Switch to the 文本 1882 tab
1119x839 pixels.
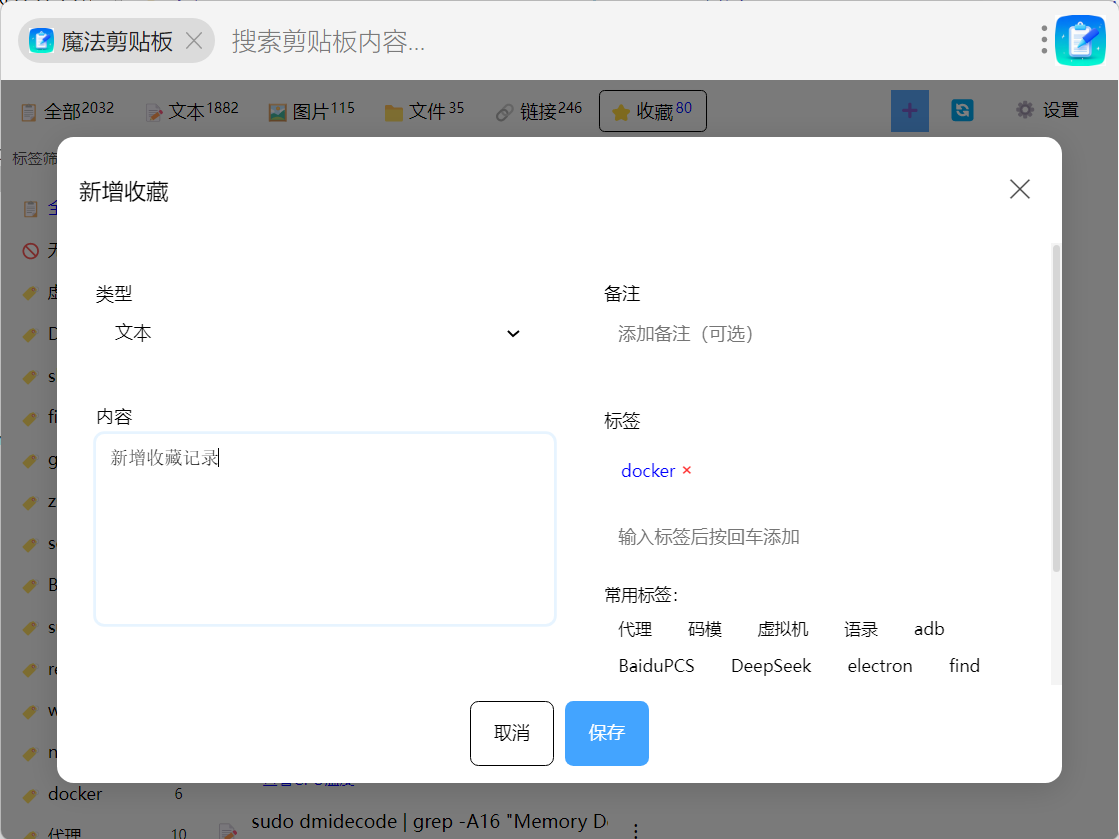click(x=192, y=111)
